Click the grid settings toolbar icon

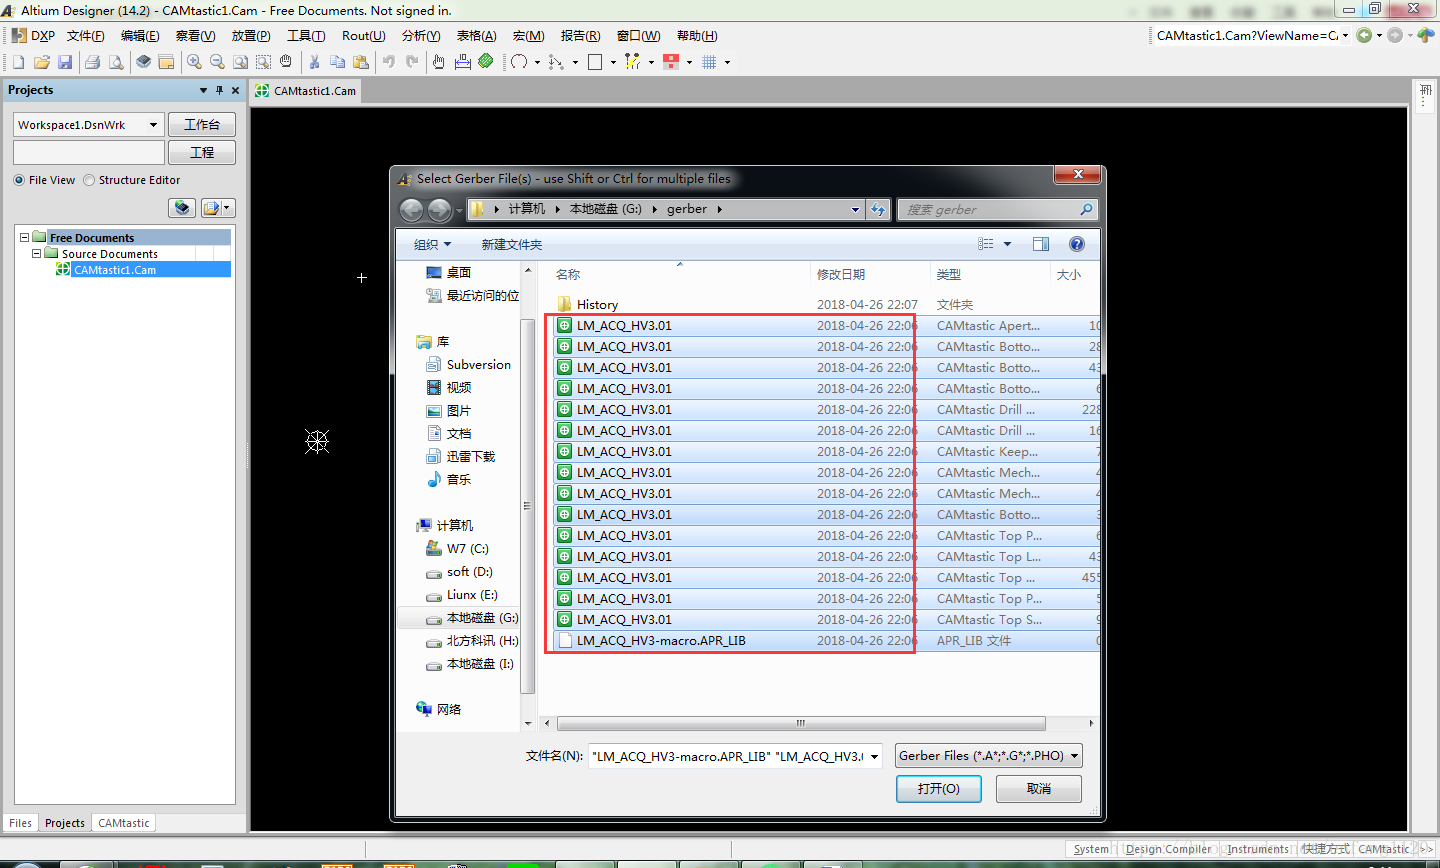[709, 62]
